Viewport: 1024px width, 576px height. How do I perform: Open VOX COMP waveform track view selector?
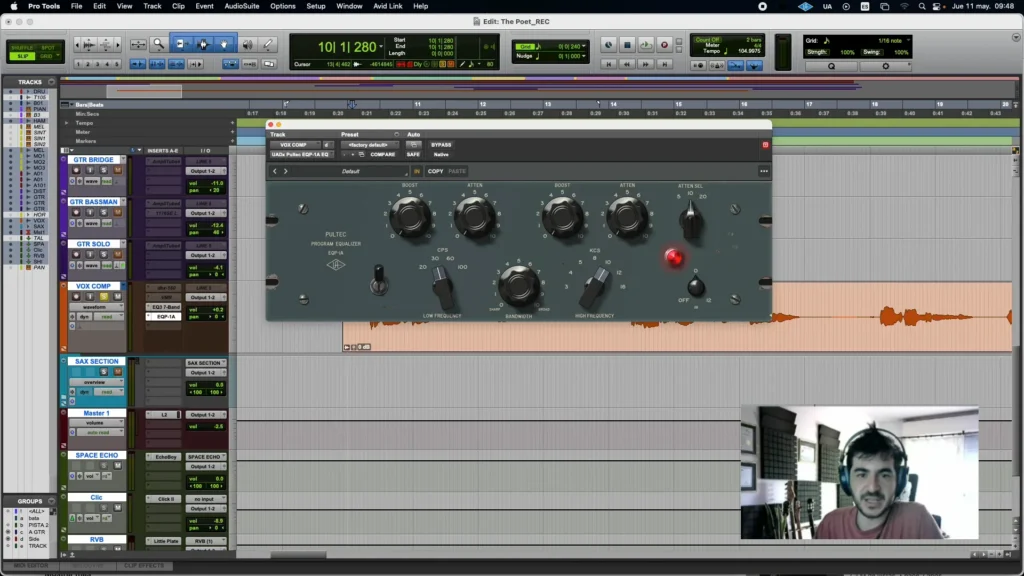pyautogui.click(x=95, y=307)
